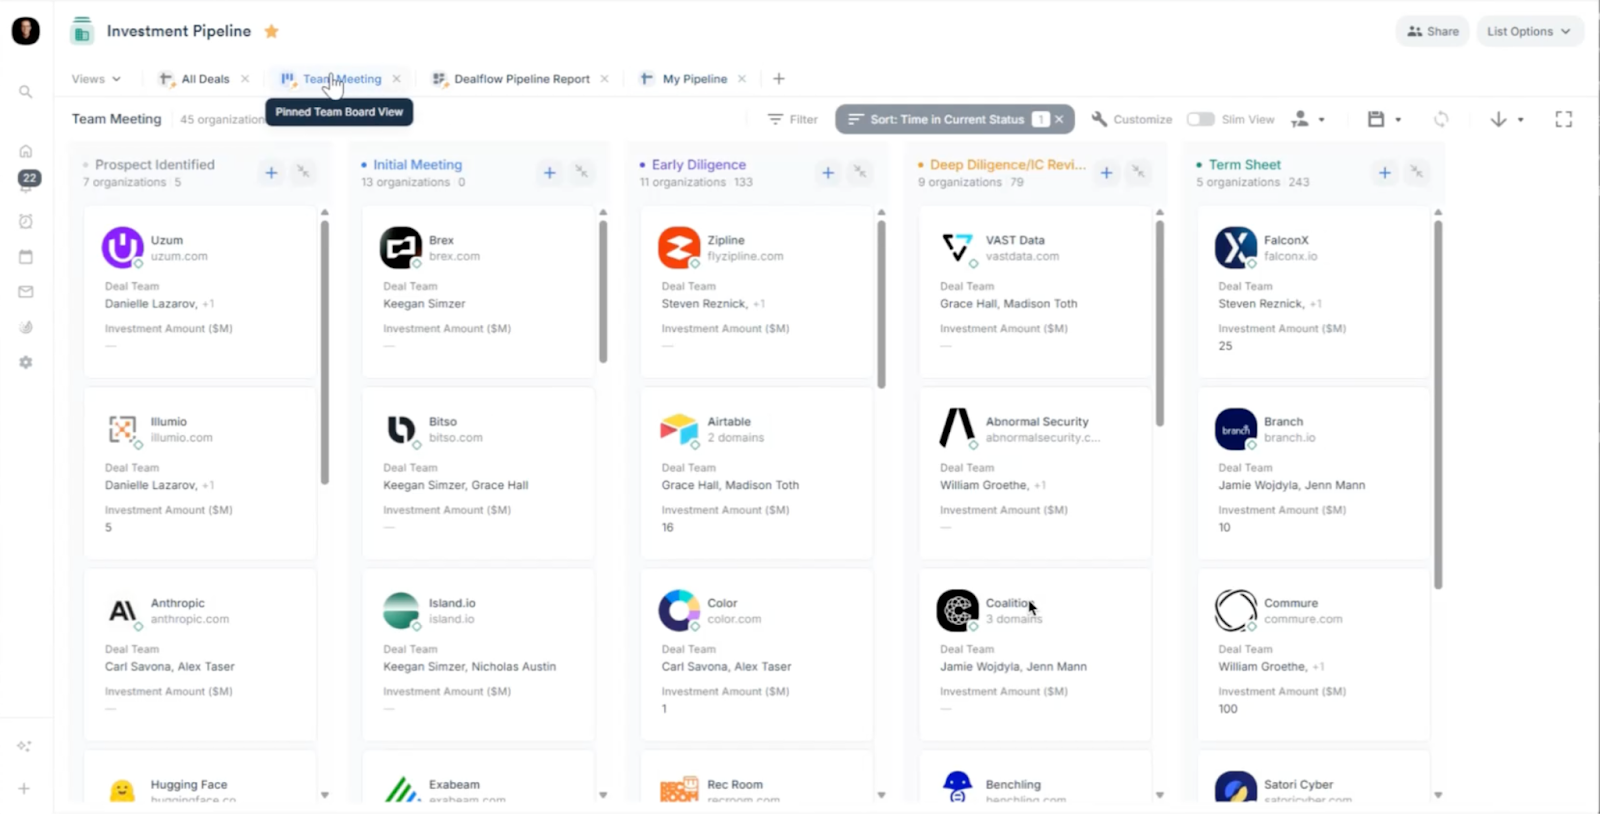
Task: Open notifications badge showing 22
Action: click(x=29, y=179)
